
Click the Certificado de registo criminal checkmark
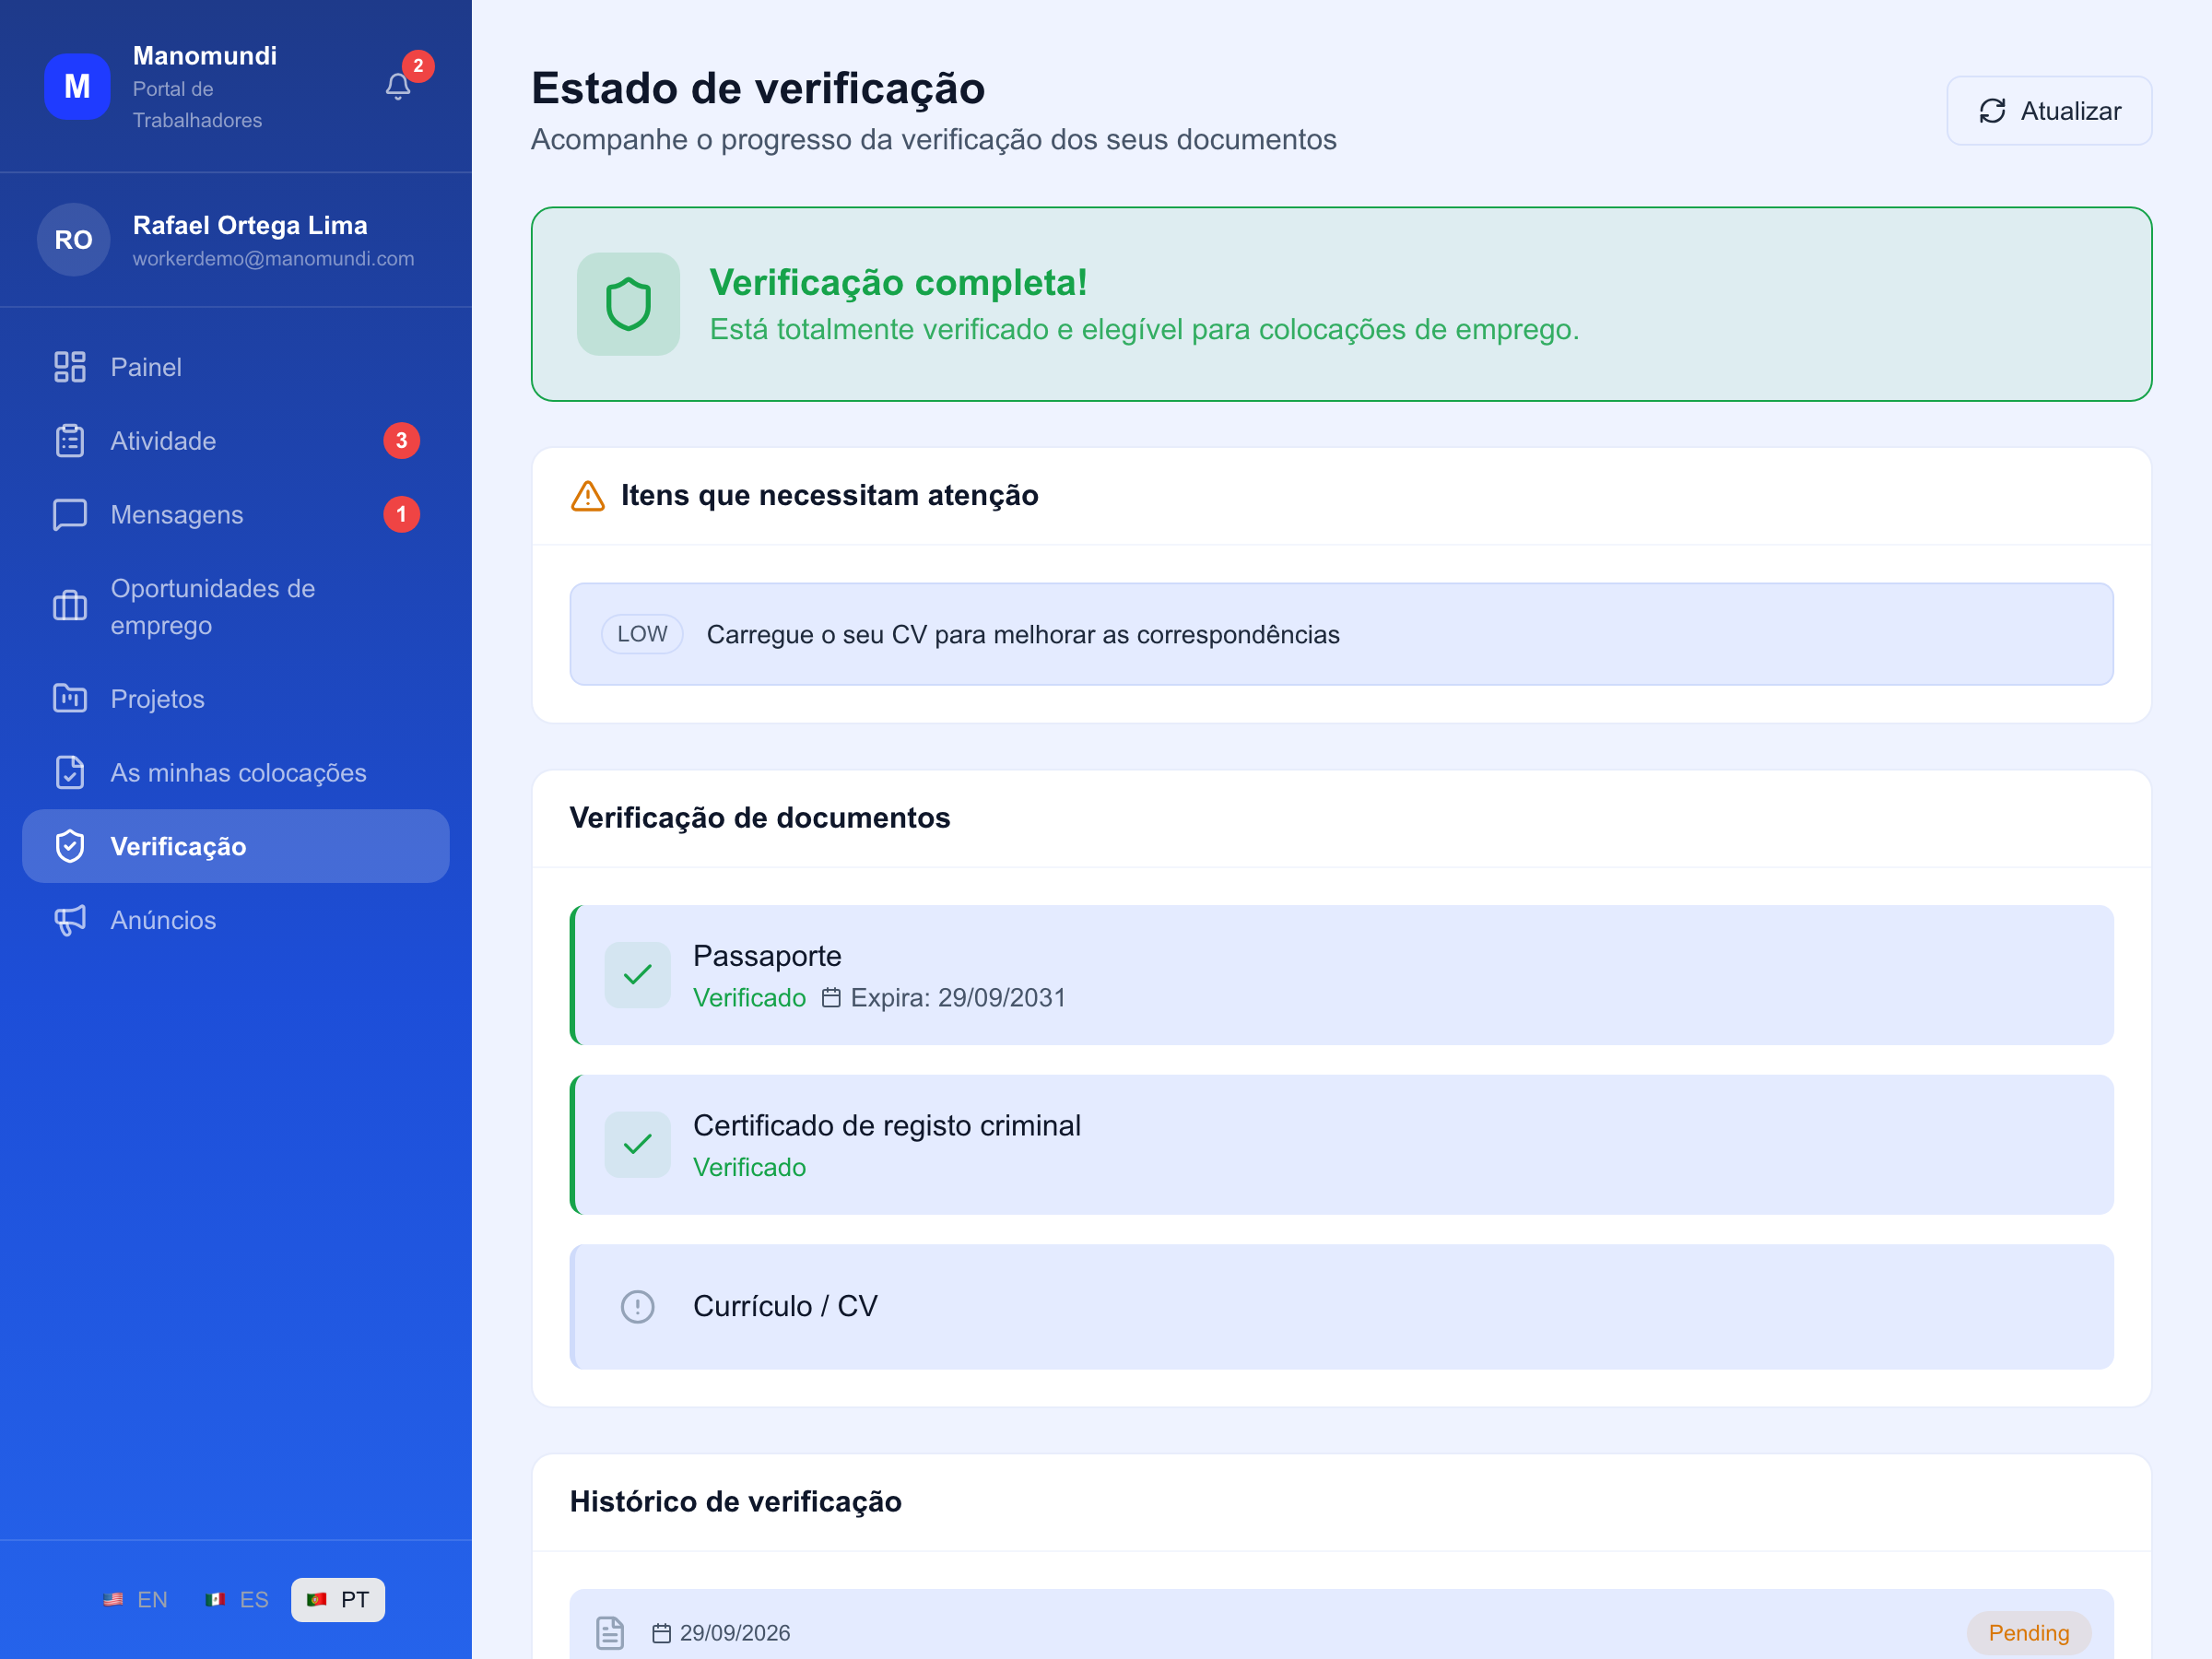click(638, 1145)
